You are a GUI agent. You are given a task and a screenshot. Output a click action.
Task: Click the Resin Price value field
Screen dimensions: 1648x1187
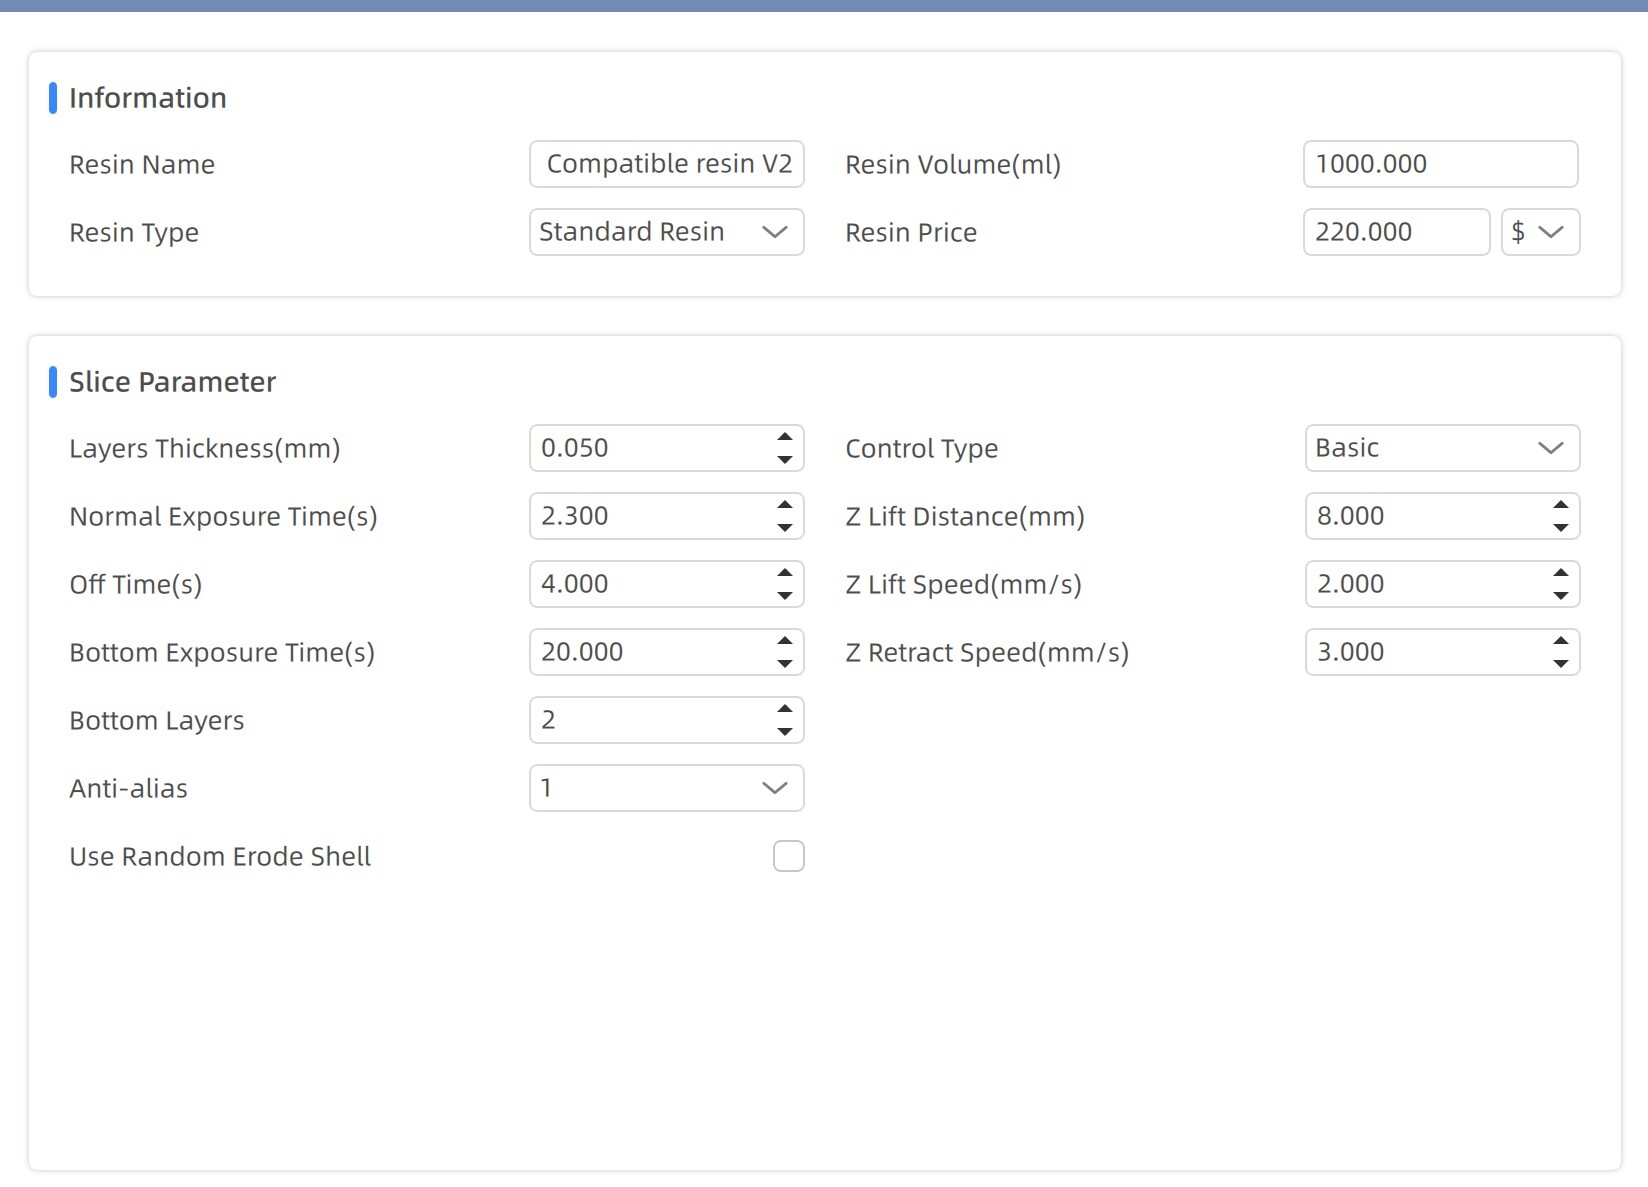click(x=1397, y=232)
